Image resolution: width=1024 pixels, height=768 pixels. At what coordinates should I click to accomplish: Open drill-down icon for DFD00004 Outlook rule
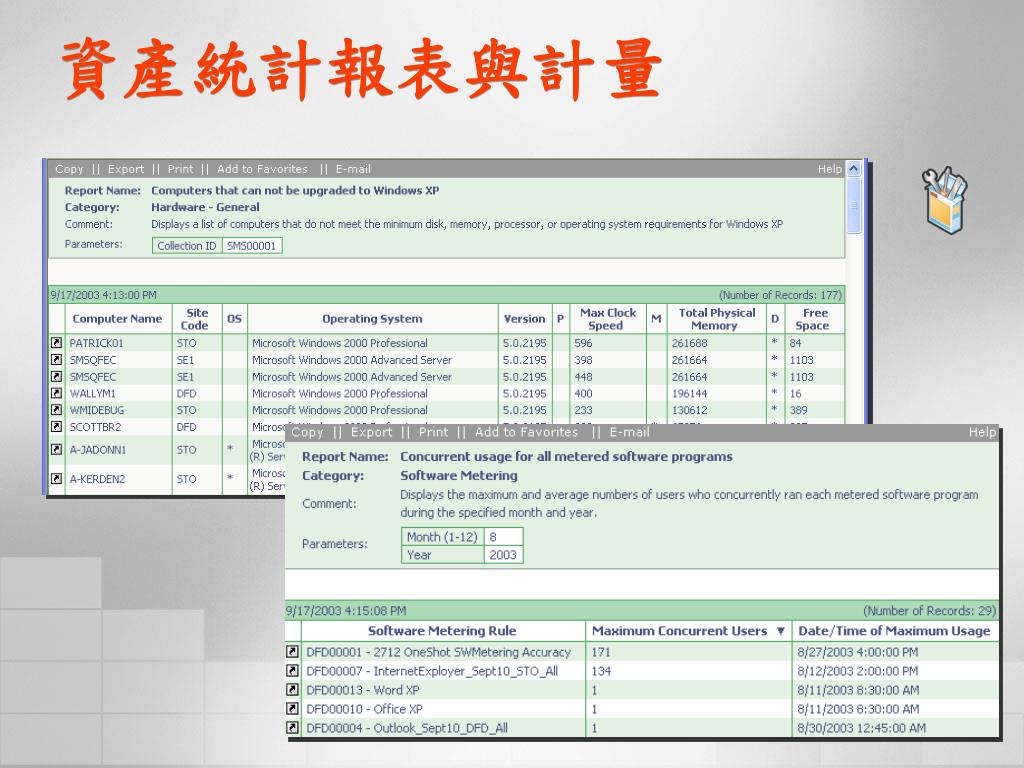(293, 728)
